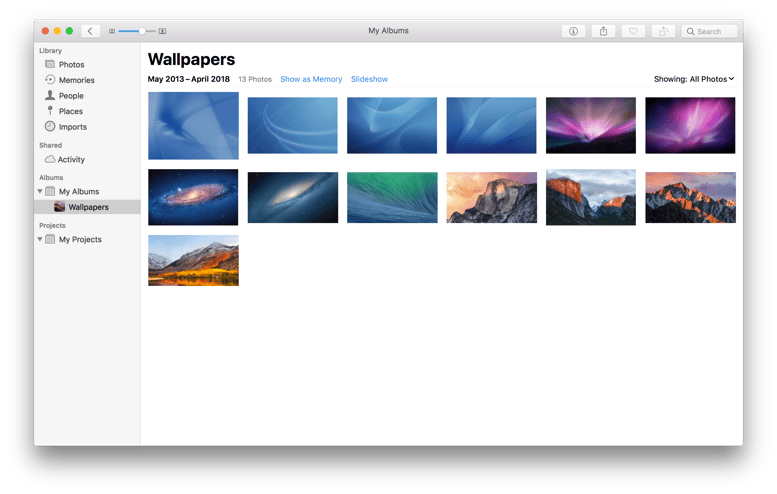Select the purple aurora with starfield thumbnail
The height and width of the screenshot is (494, 777).
[690, 125]
